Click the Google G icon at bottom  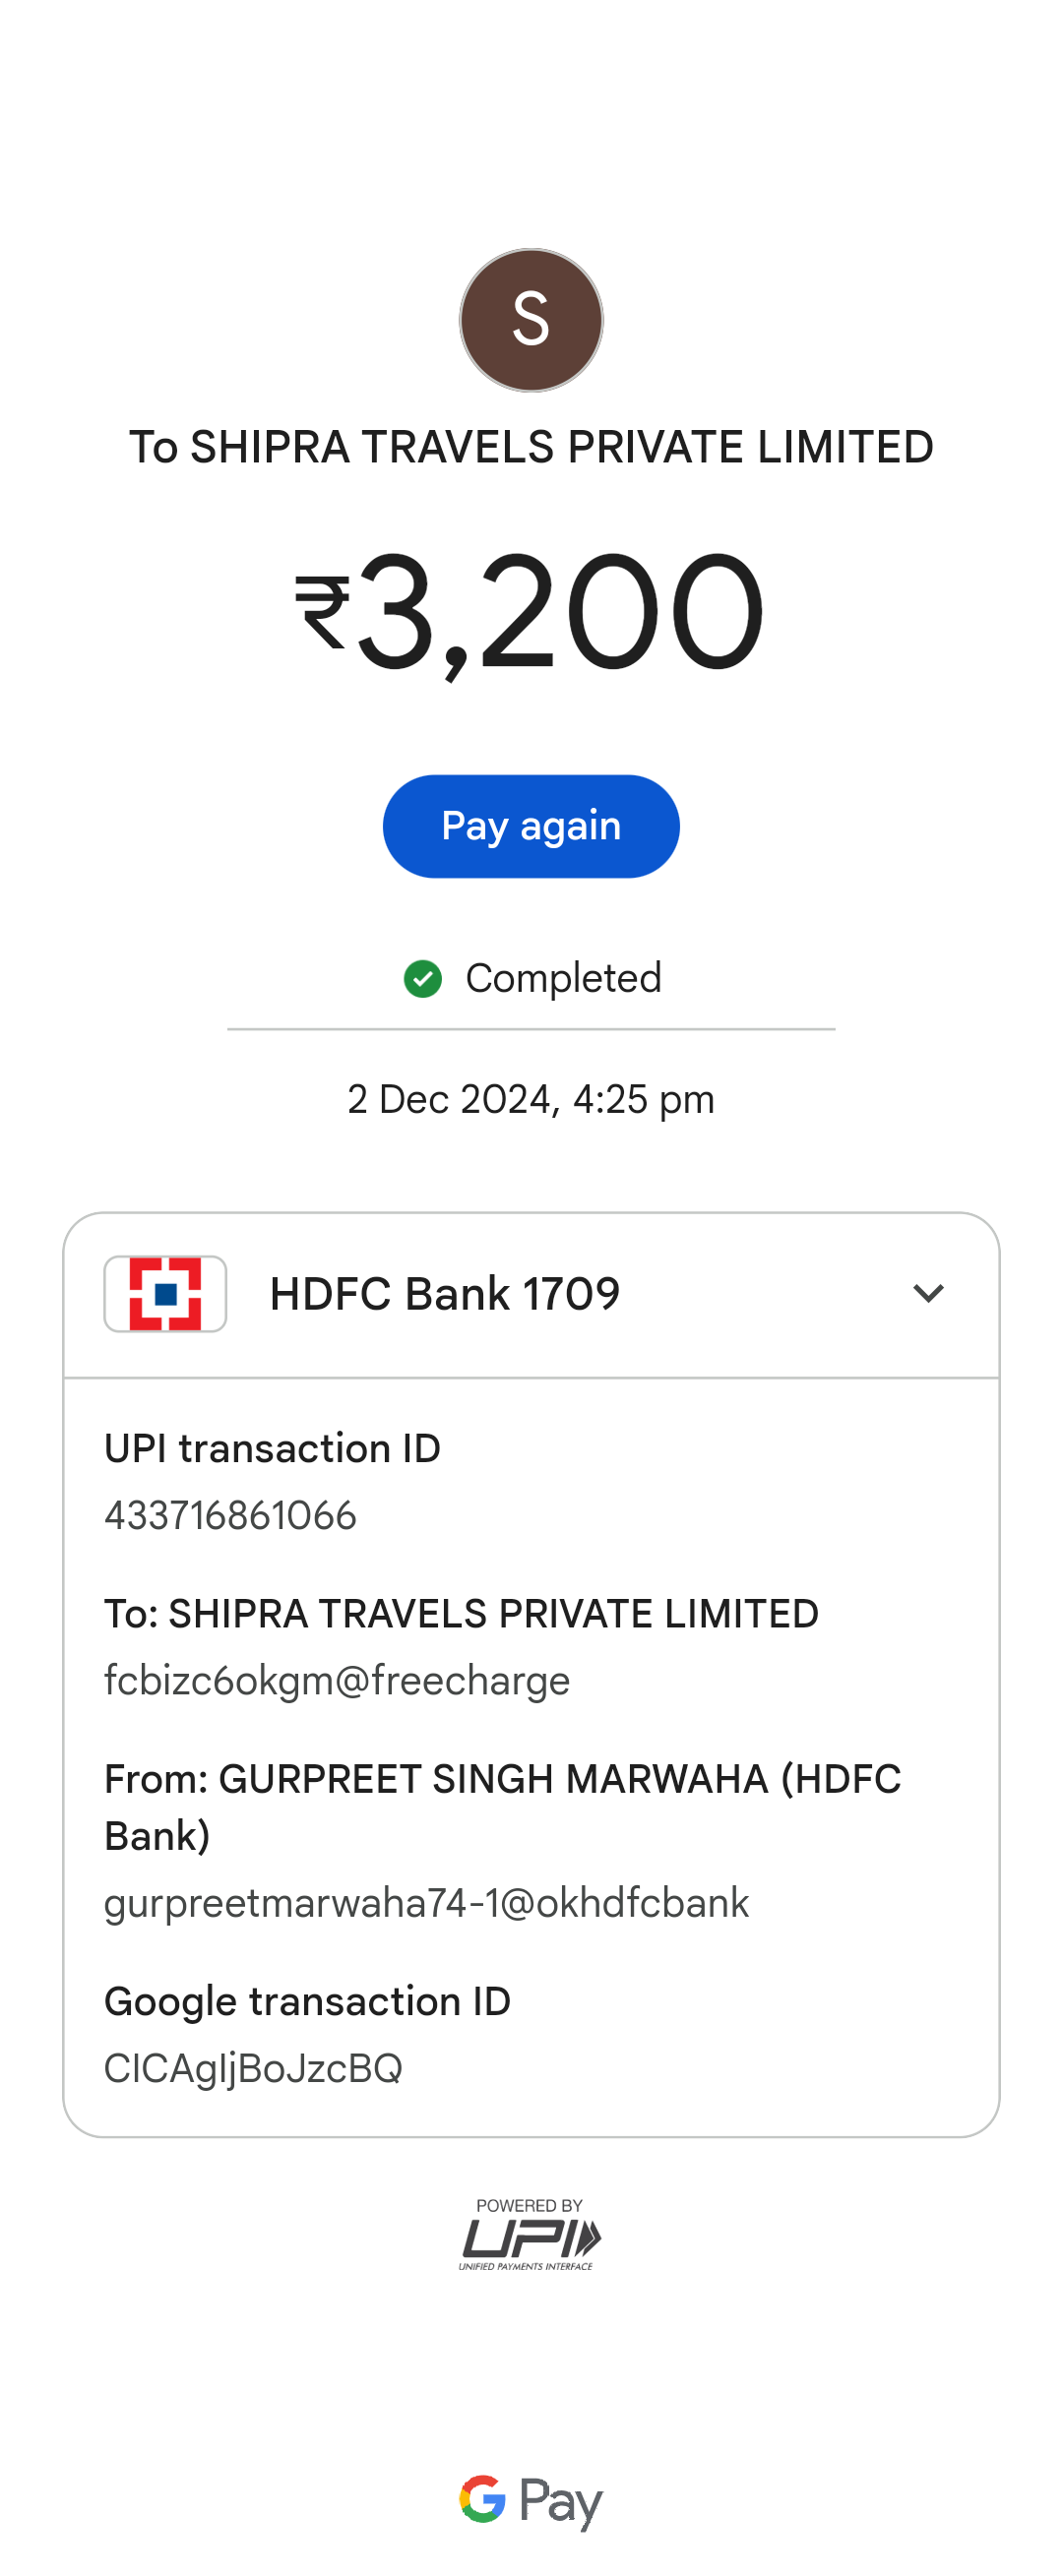(483, 2498)
